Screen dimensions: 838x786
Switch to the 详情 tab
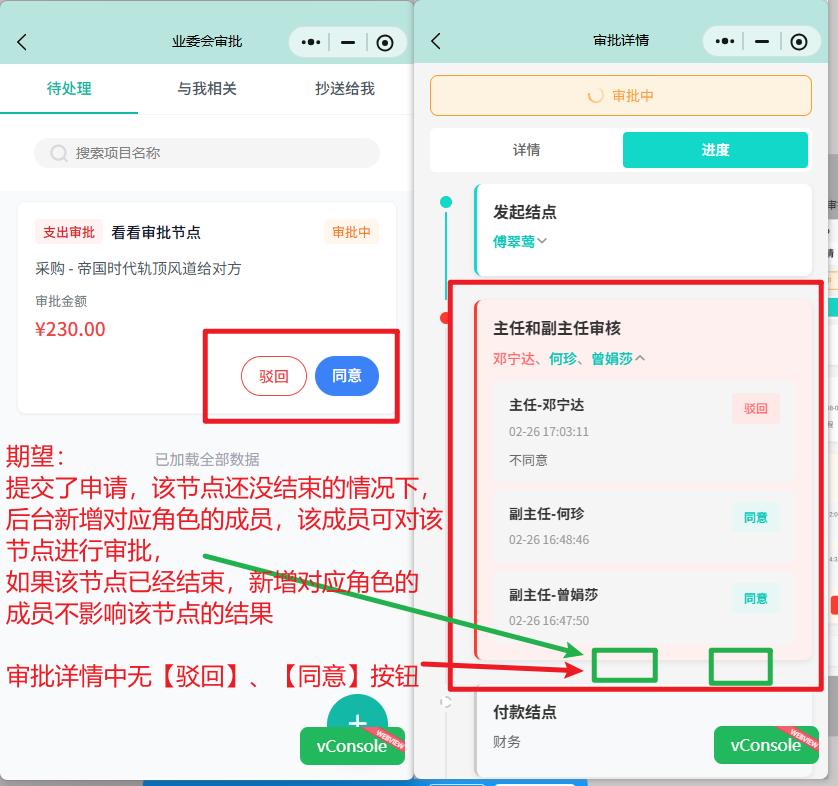point(526,150)
